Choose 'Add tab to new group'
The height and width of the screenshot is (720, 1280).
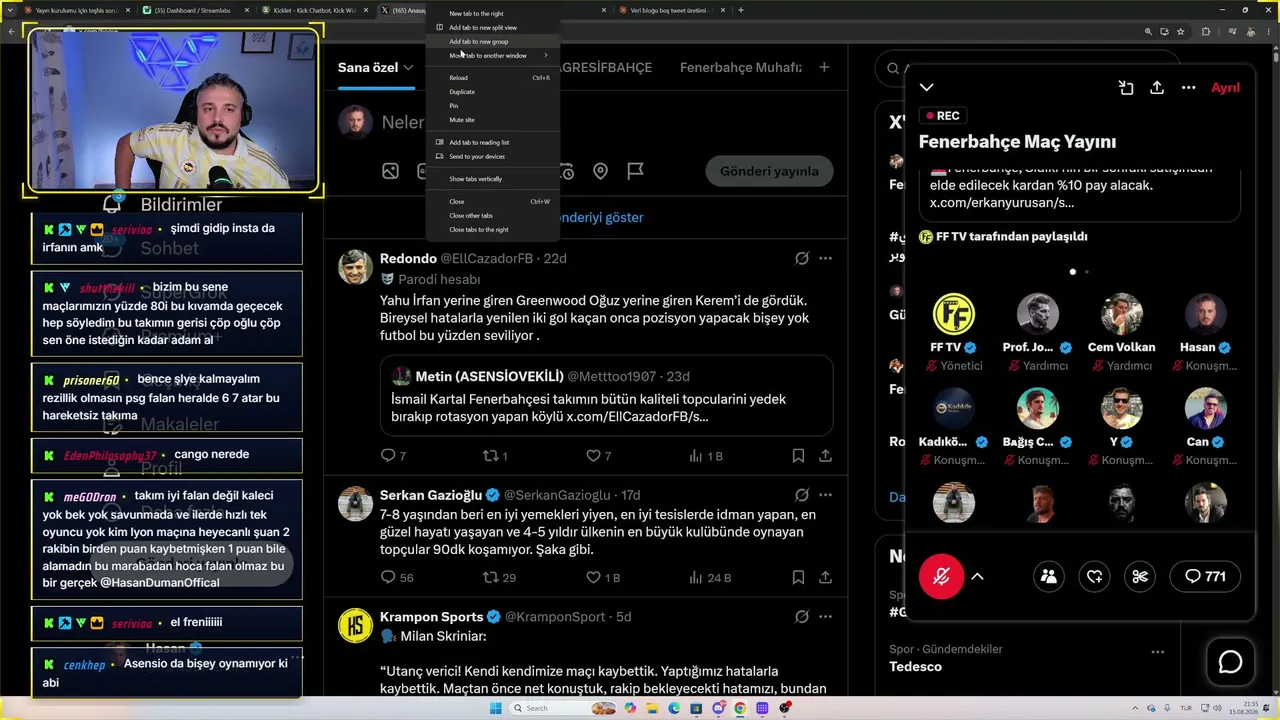coord(491,42)
